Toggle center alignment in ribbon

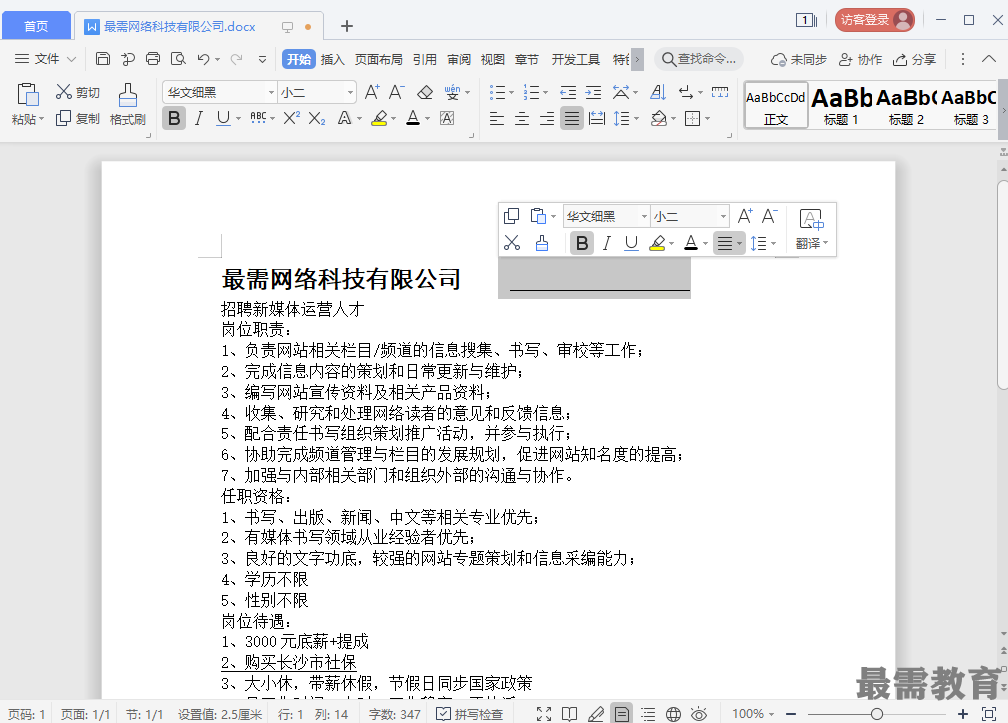(522, 118)
